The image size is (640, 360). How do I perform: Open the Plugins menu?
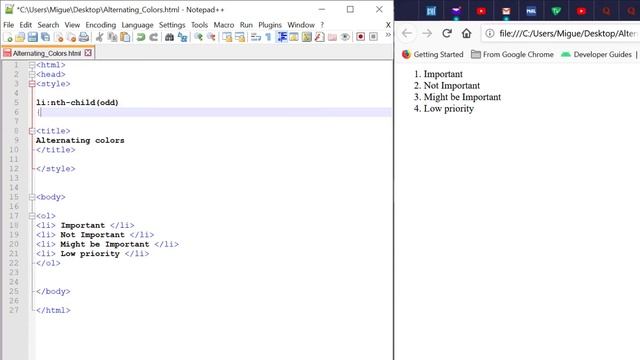point(270,25)
